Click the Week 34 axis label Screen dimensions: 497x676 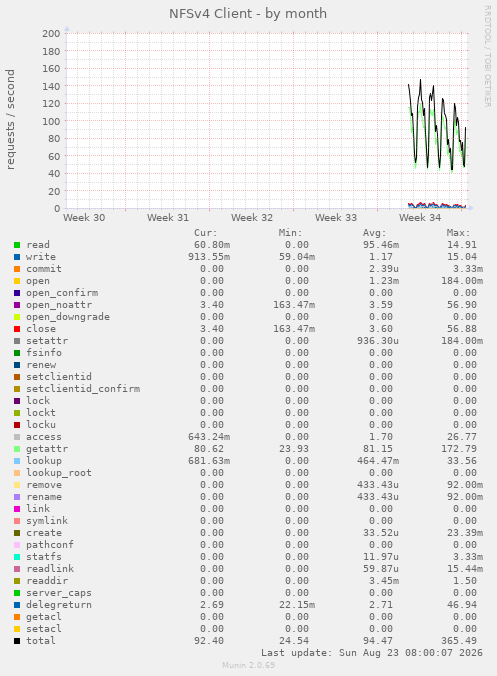click(x=420, y=218)
